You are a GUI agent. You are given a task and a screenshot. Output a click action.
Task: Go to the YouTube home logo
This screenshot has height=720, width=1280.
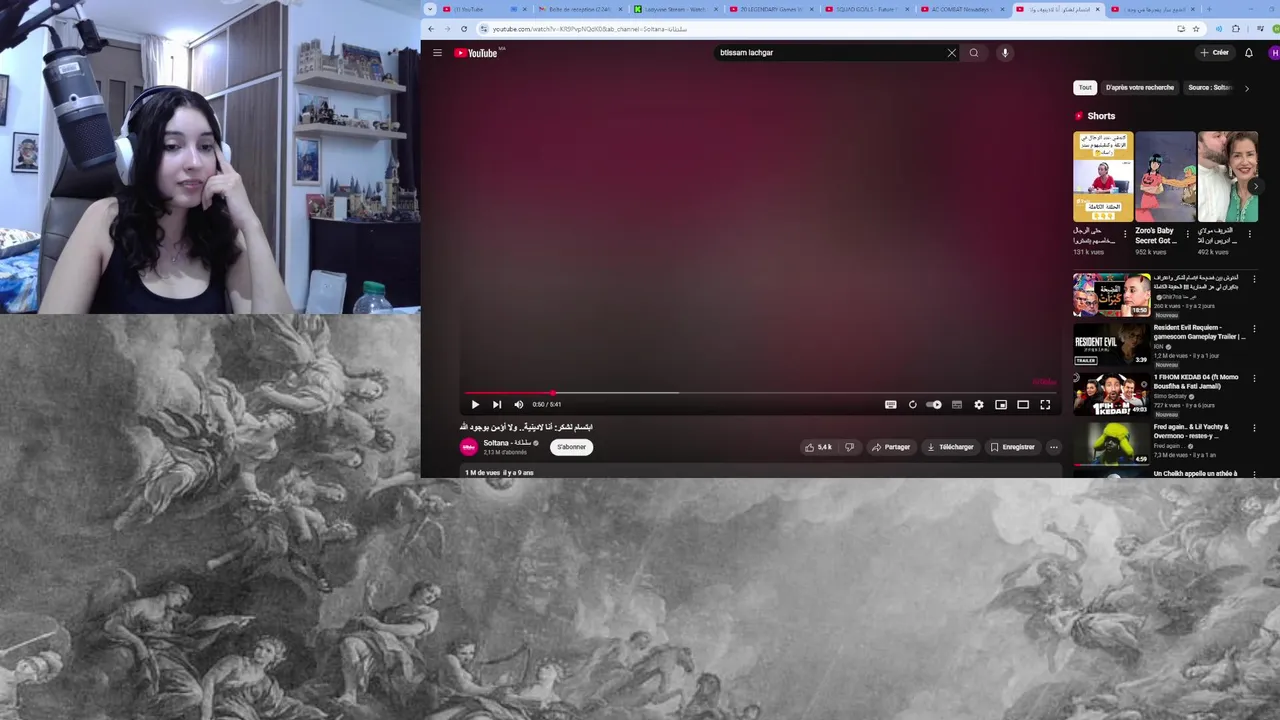click(x=476, y=53)
